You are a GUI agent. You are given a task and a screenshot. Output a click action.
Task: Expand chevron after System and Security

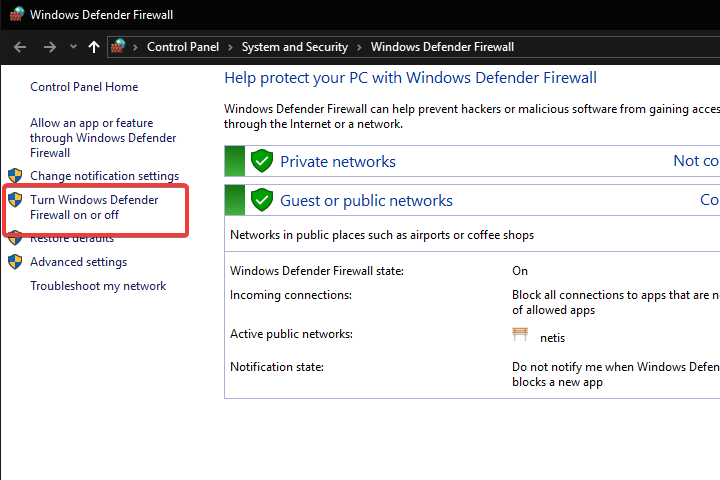pos(360,47)
